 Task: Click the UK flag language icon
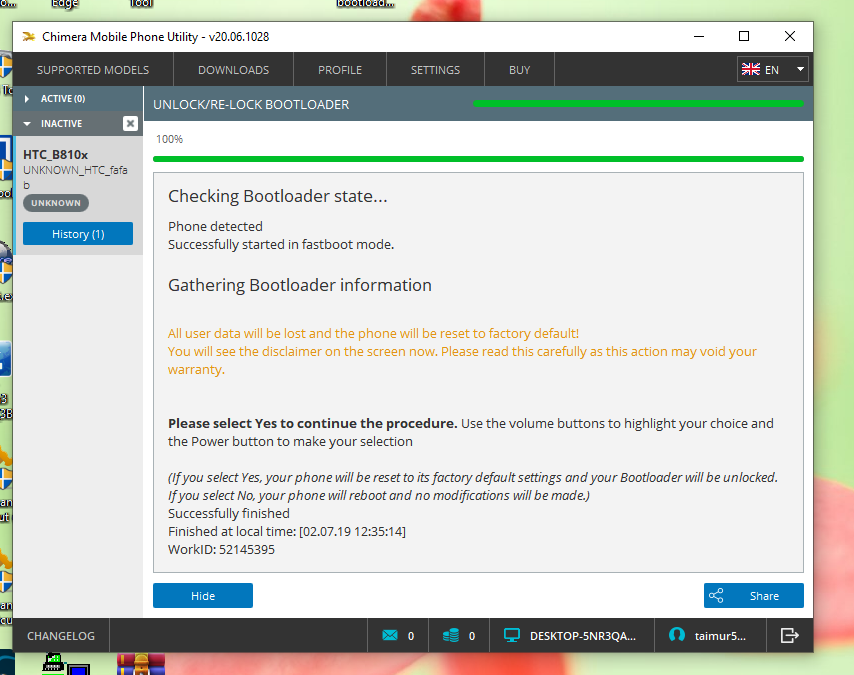coord(751,69)
